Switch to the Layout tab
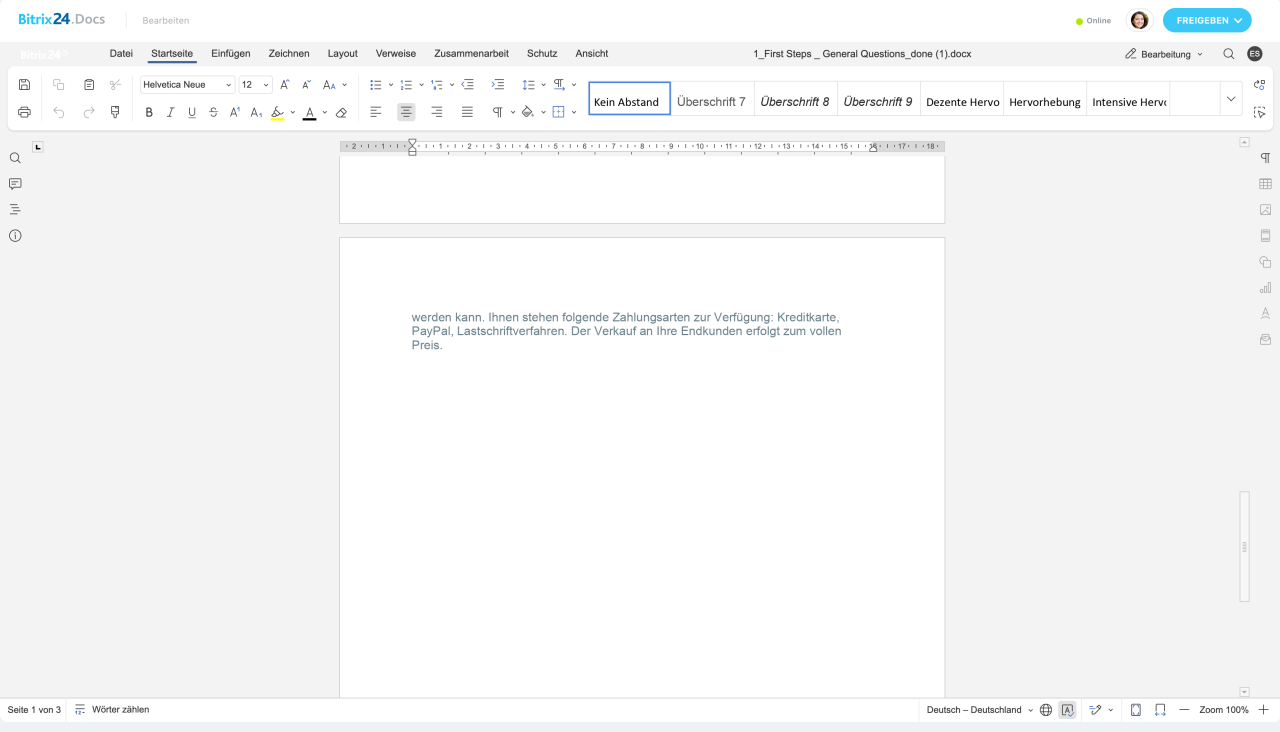Image resolution: width=1280 pixels, height=732 pixels. click(x=342, y=54)
